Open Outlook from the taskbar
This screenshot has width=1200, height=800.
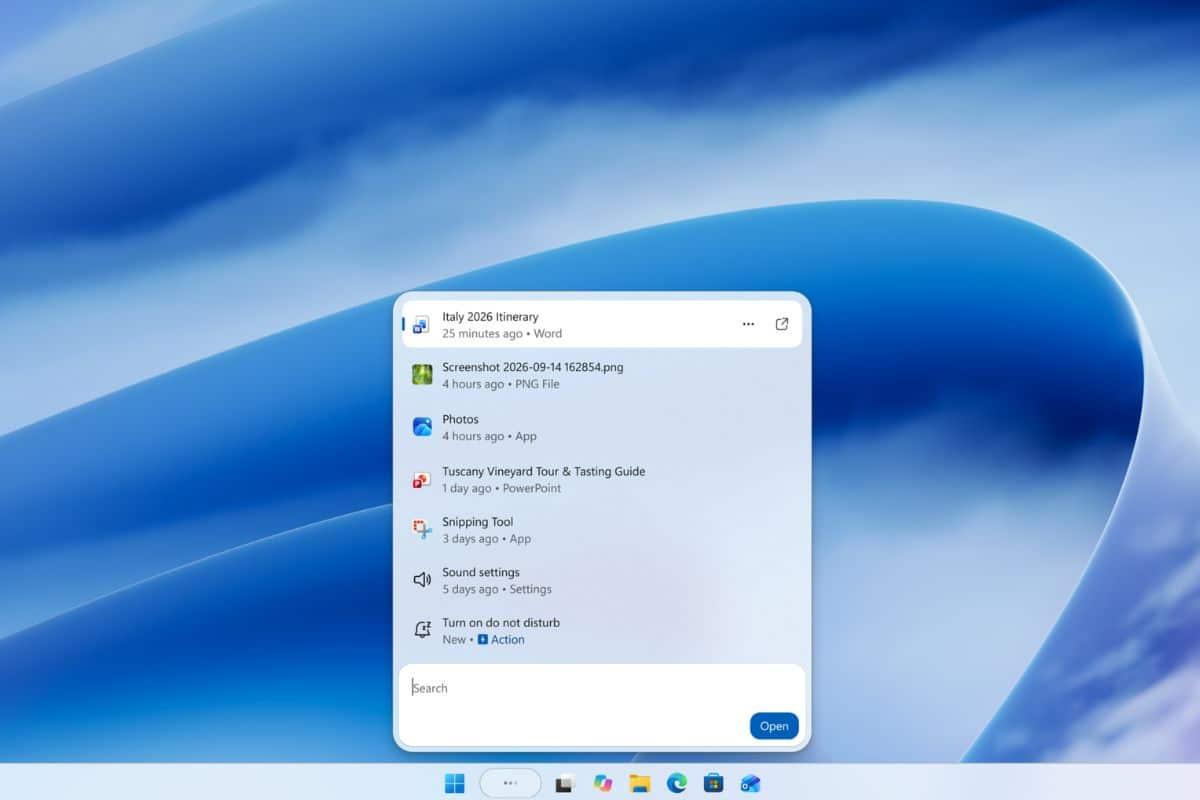point(750,783)
